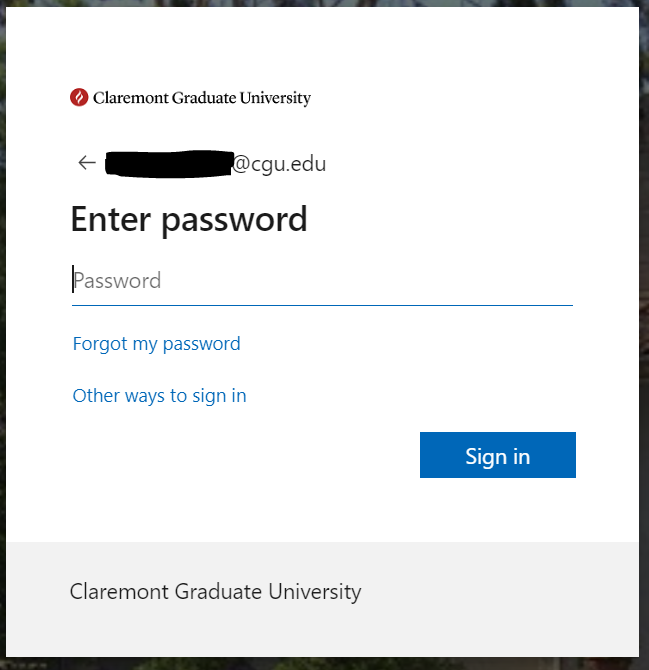This screenshot has height=670, width=649.
Task: Click the word Password placeholder text
Action: 117,281
